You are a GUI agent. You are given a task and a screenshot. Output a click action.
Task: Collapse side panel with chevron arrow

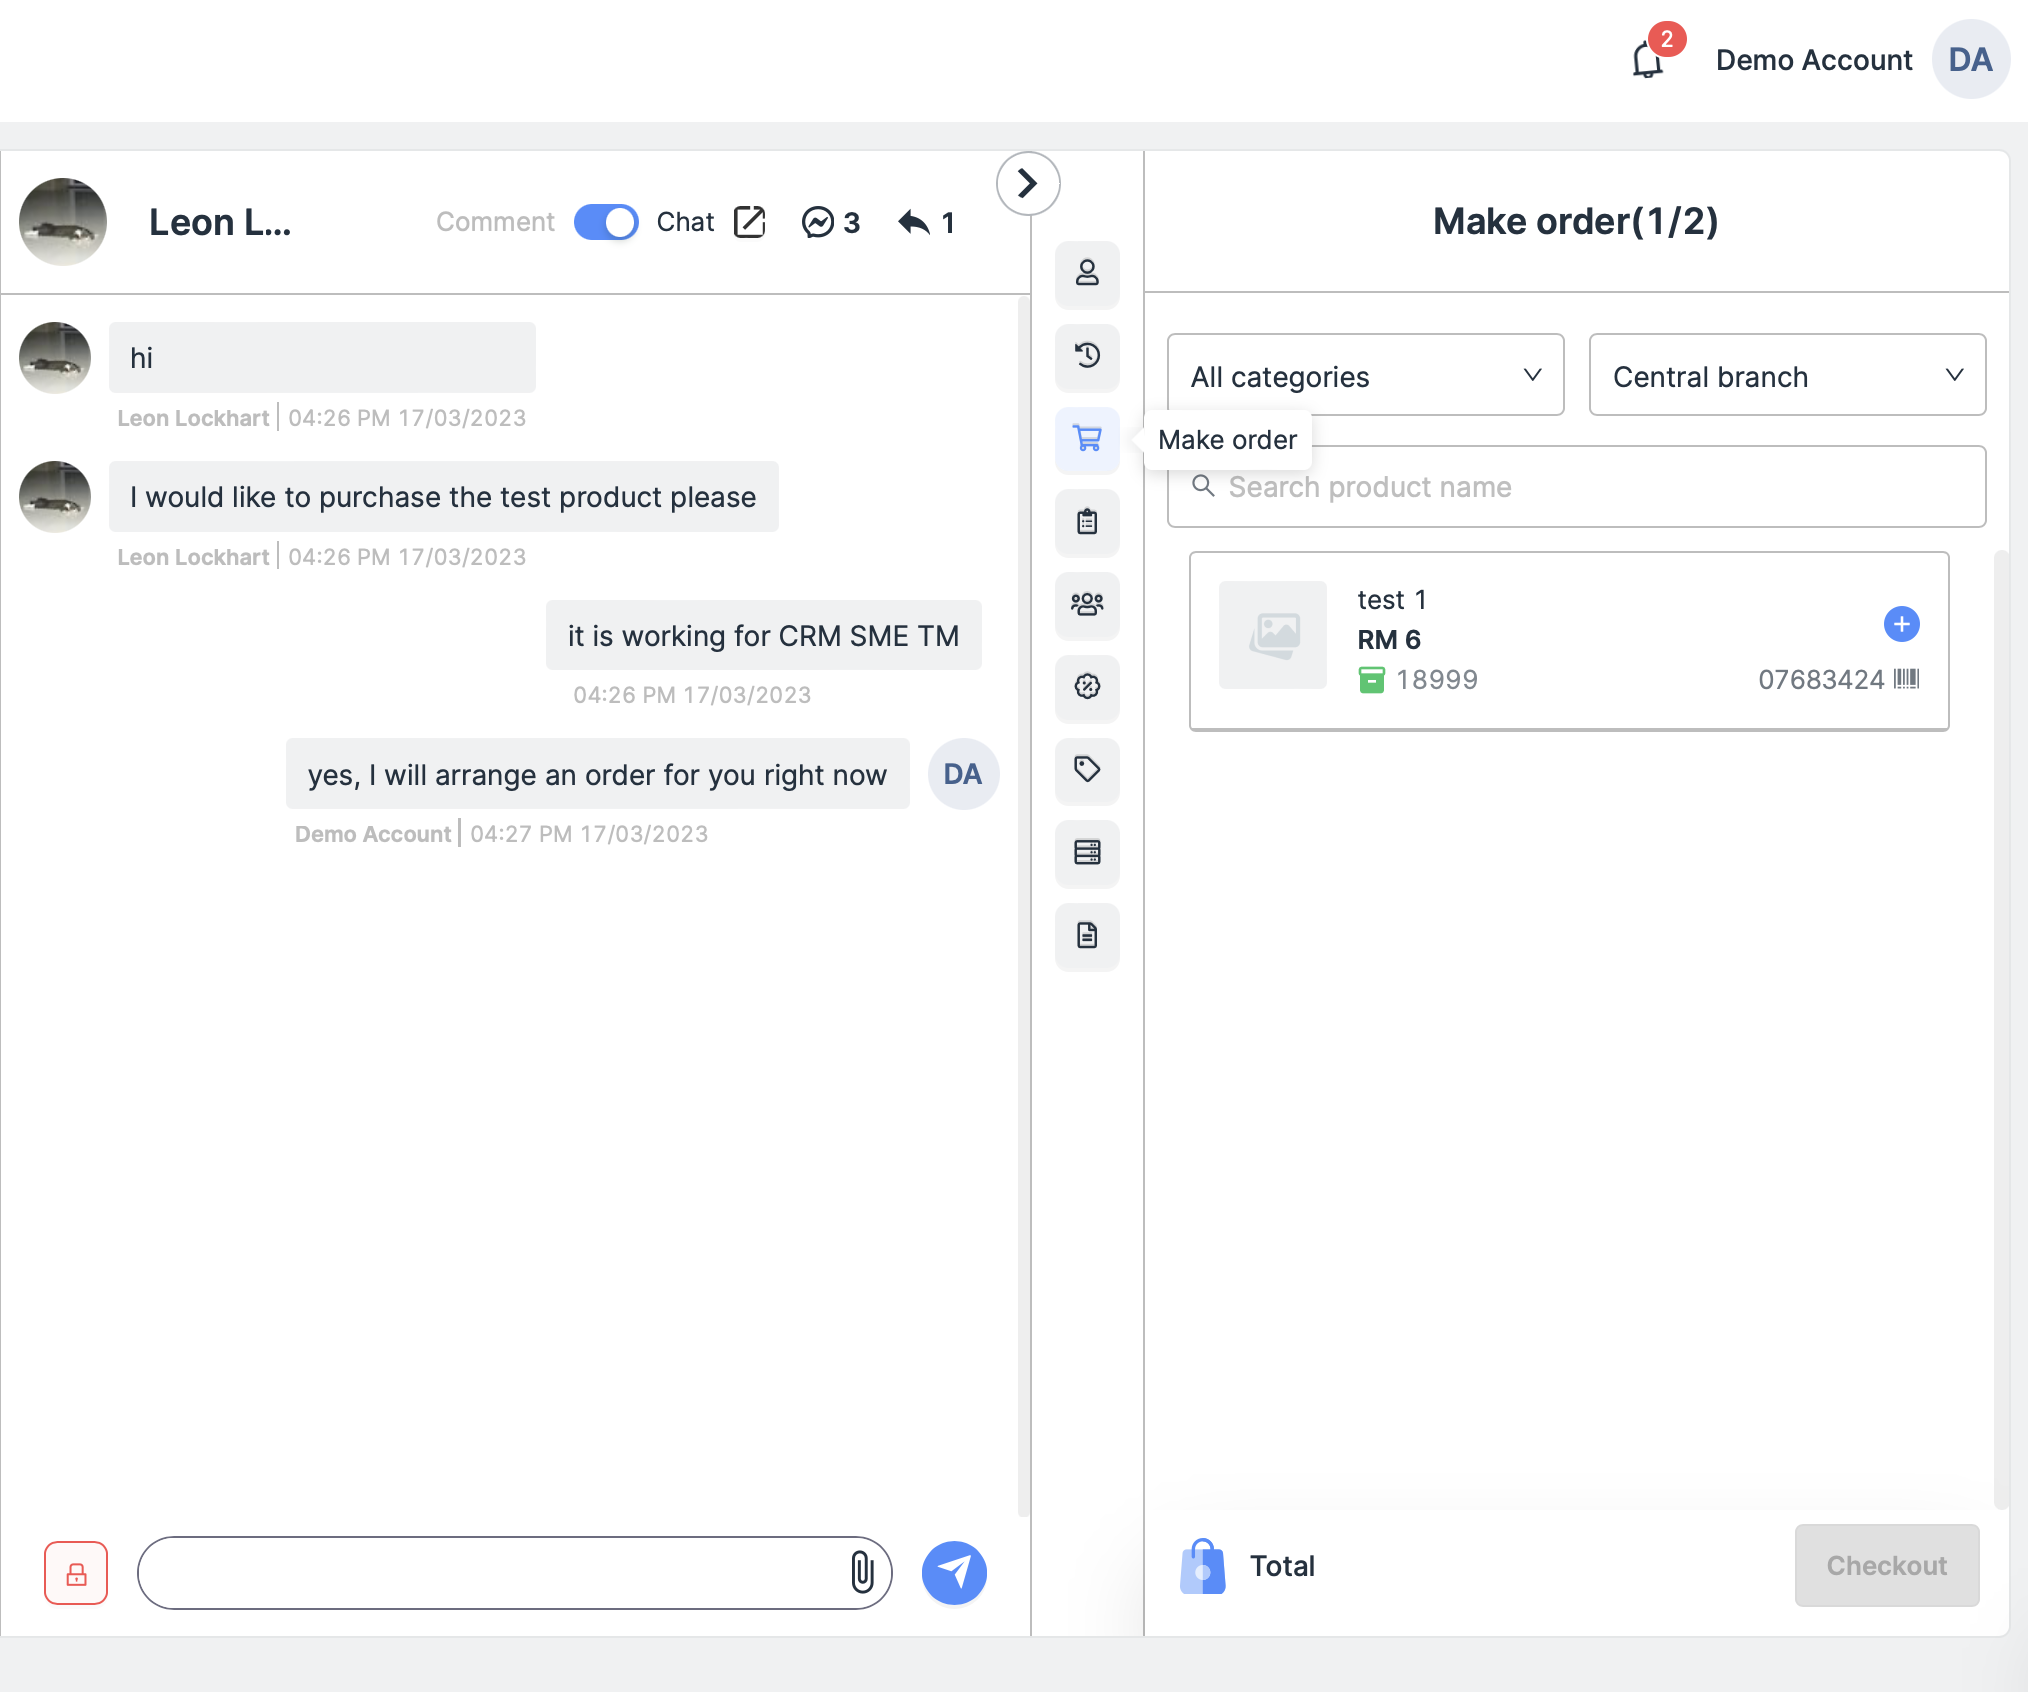pyautogui.click(x=1027, y=183)
